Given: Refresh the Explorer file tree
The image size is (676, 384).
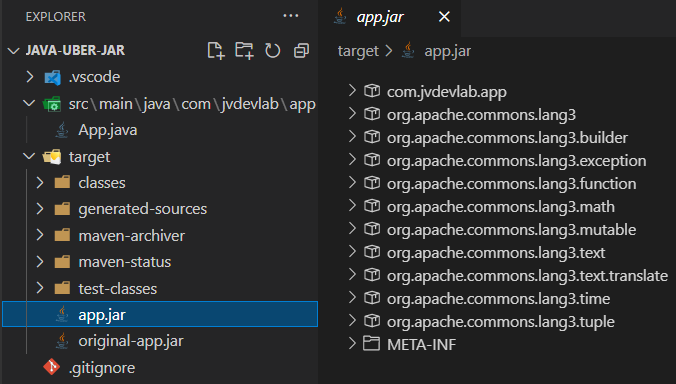Looking at the screenshot, I should [272, 51].
